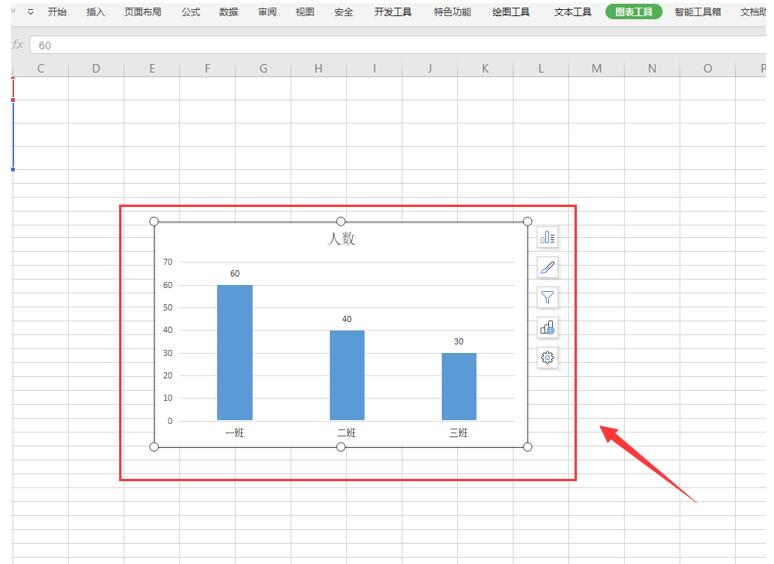This screenshot has width=774, height=564.
Task: Open chart settings gear button
Action: (x=547, y=358)
